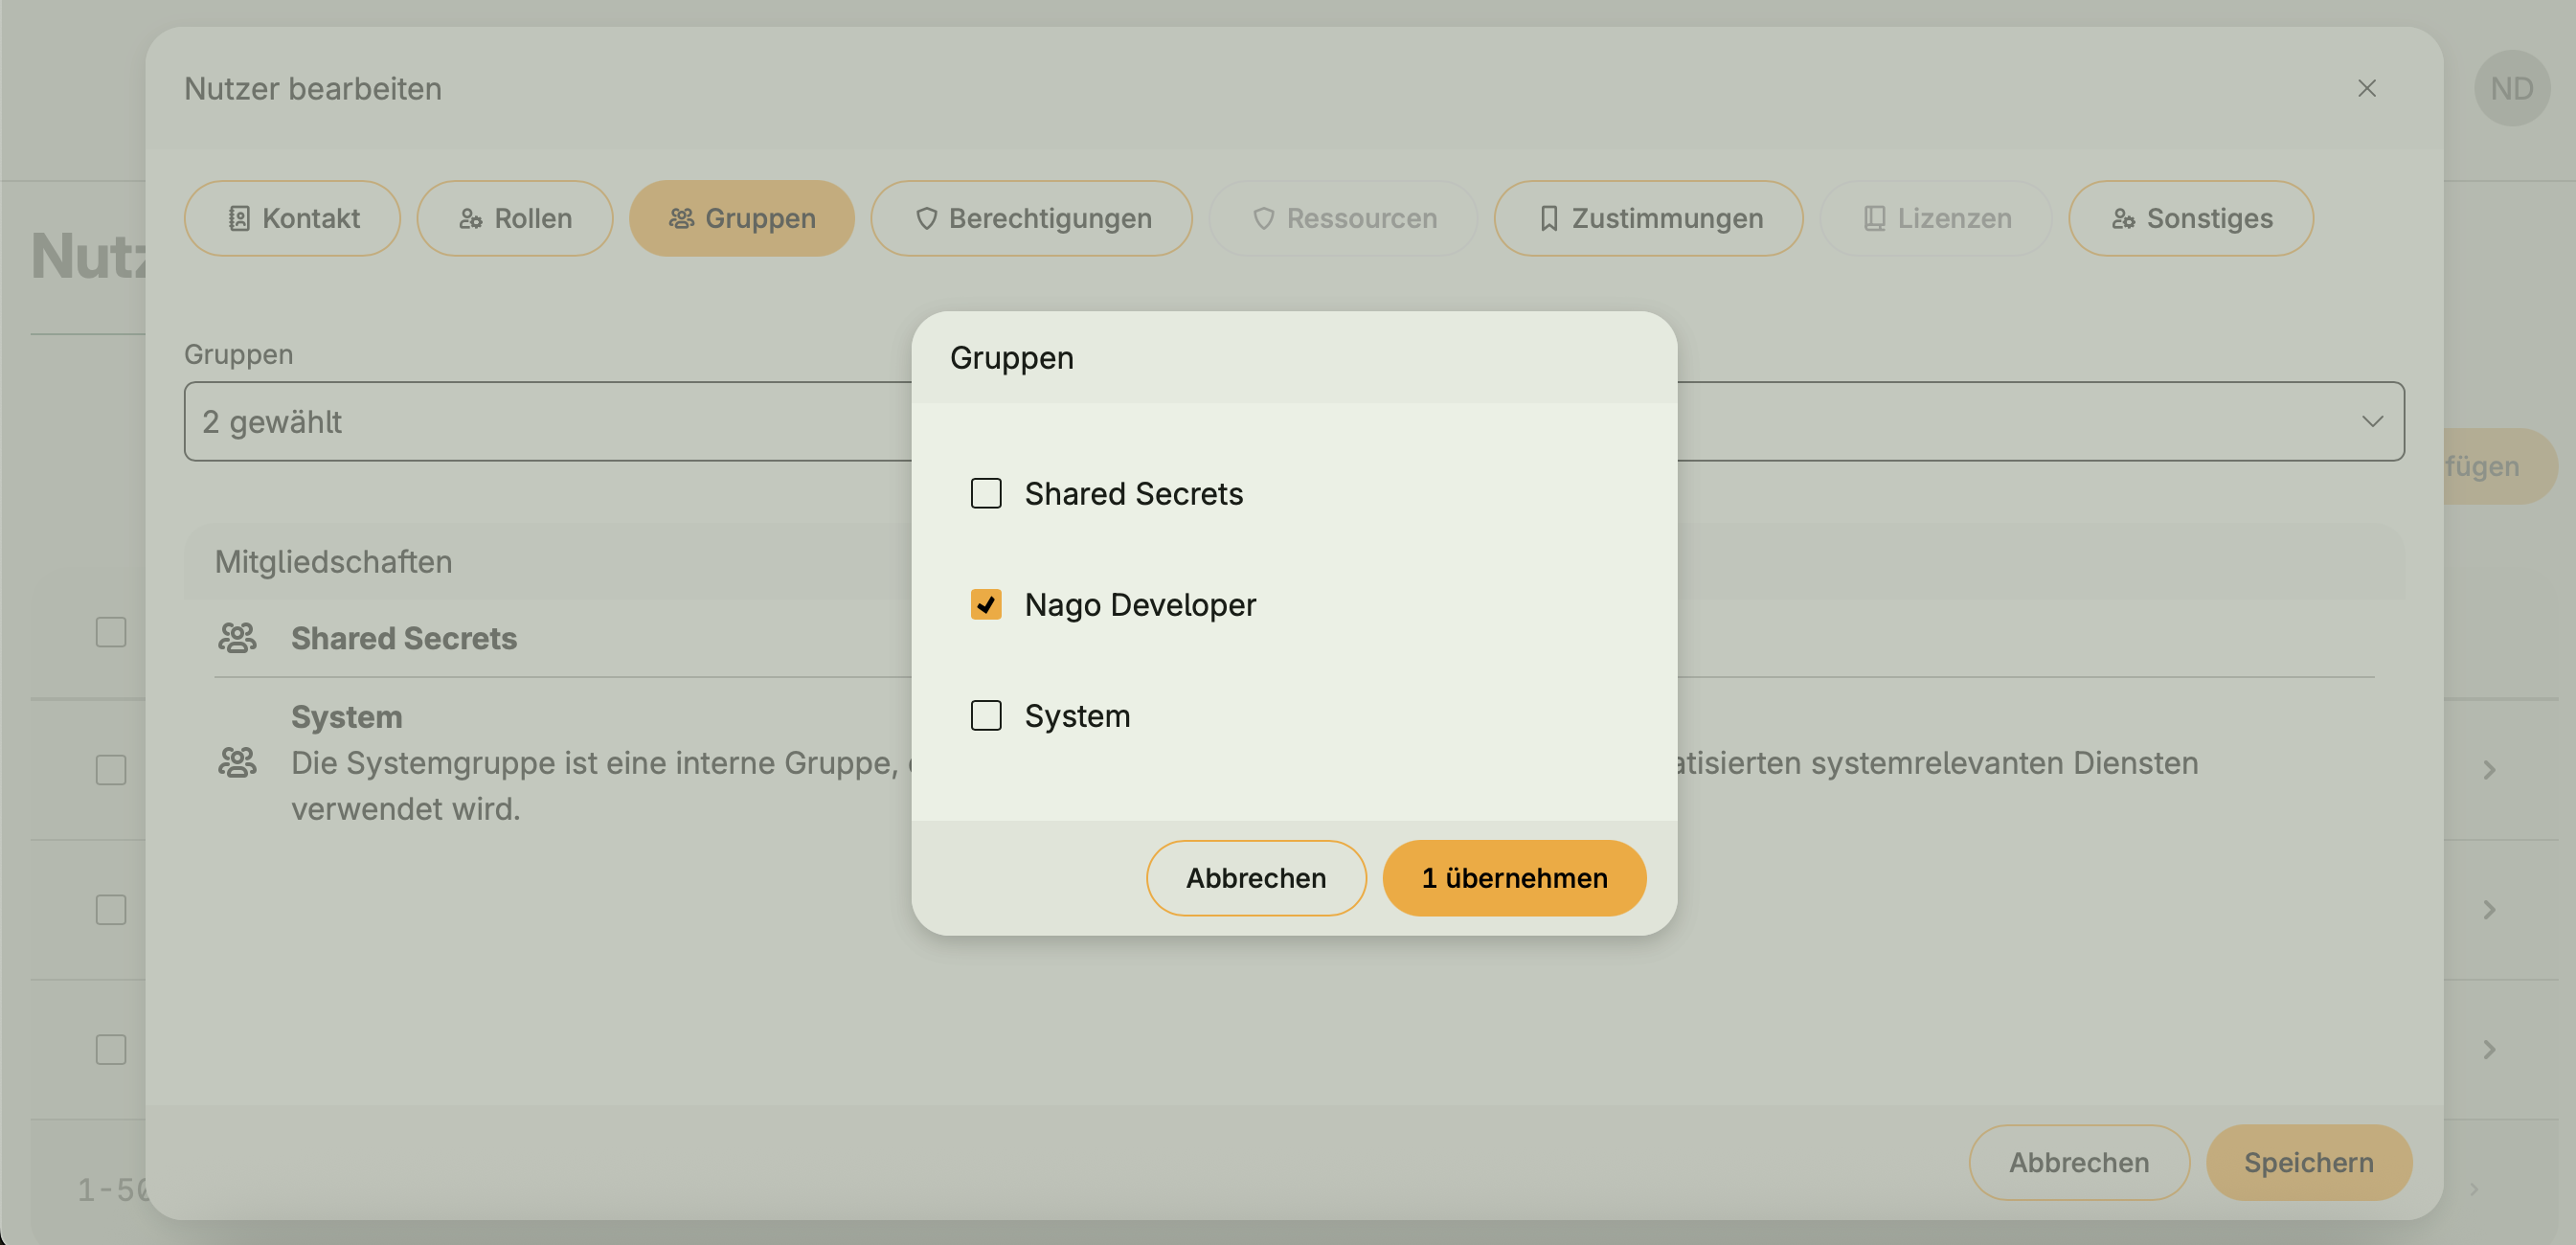Close the Nutzer bearbeiten dialog
Image resolution: width=2576 pixels, height=1245 pixels.
pos(2366,88)
